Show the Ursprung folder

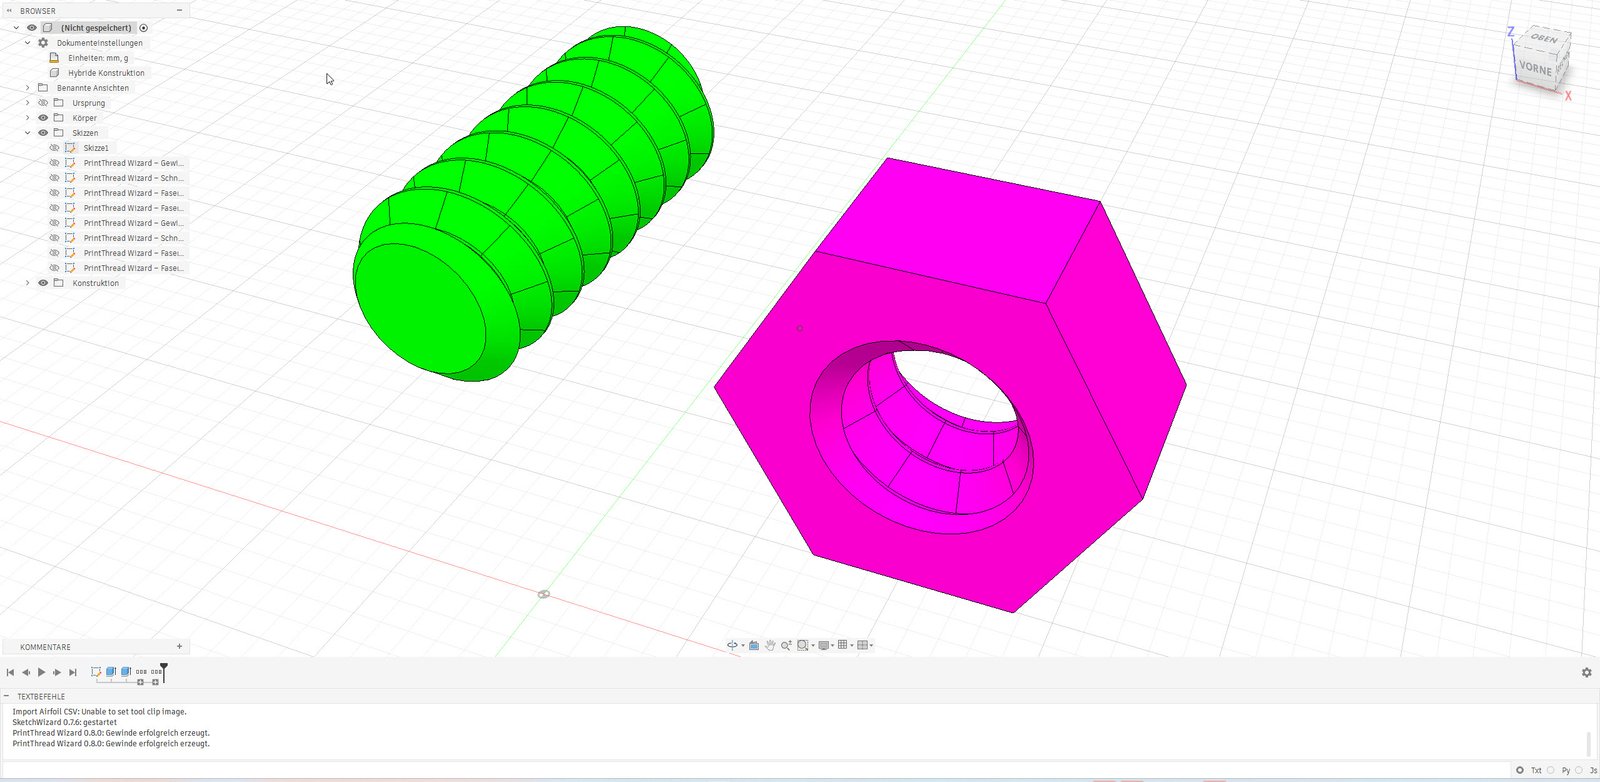43,103
